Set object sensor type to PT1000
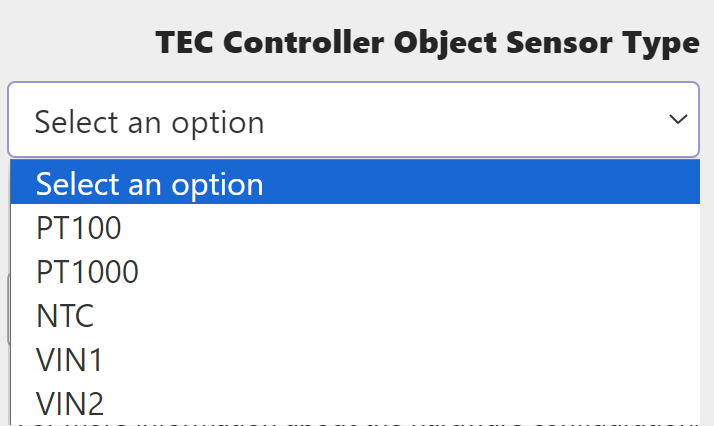The width and height of the screenshot is (714, 426). coord(88,272)
